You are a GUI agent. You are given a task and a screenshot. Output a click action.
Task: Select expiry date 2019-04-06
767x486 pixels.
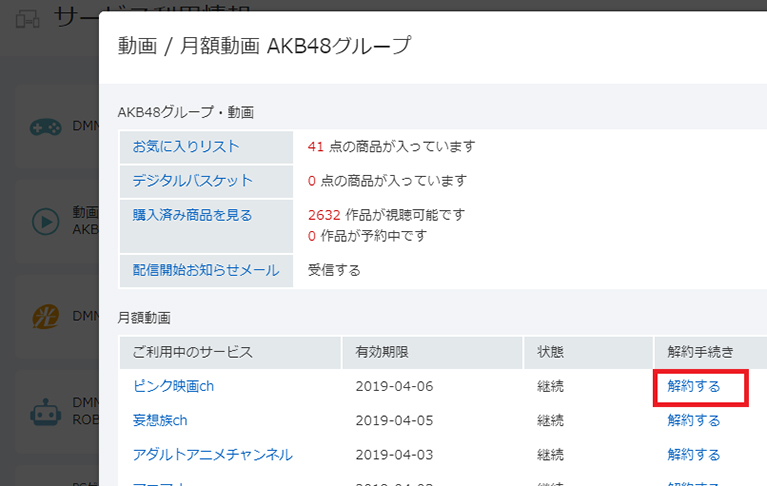click(394, 386)
